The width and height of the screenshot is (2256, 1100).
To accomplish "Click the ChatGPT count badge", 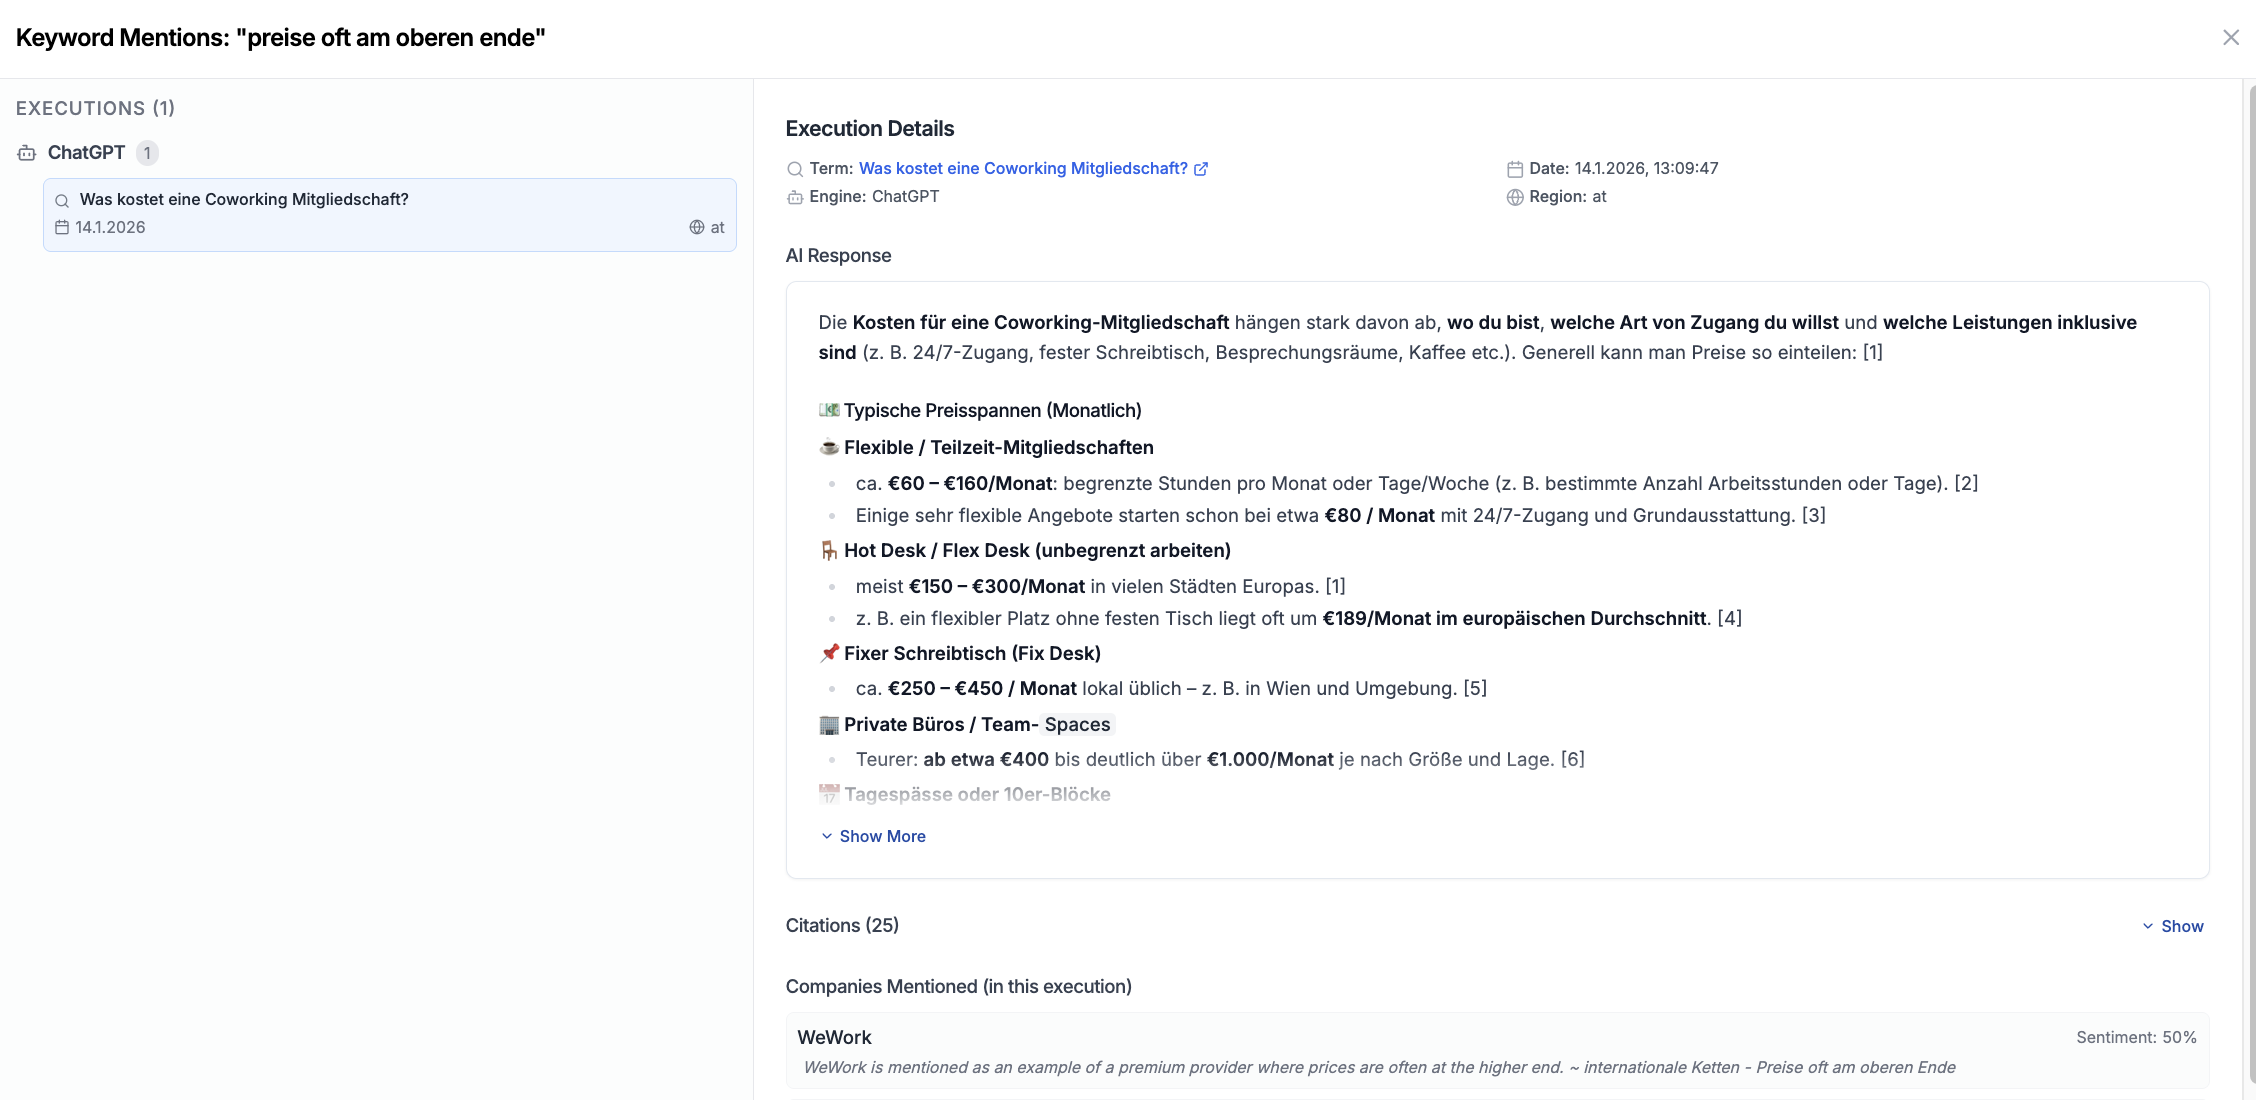I will point(147,153).
